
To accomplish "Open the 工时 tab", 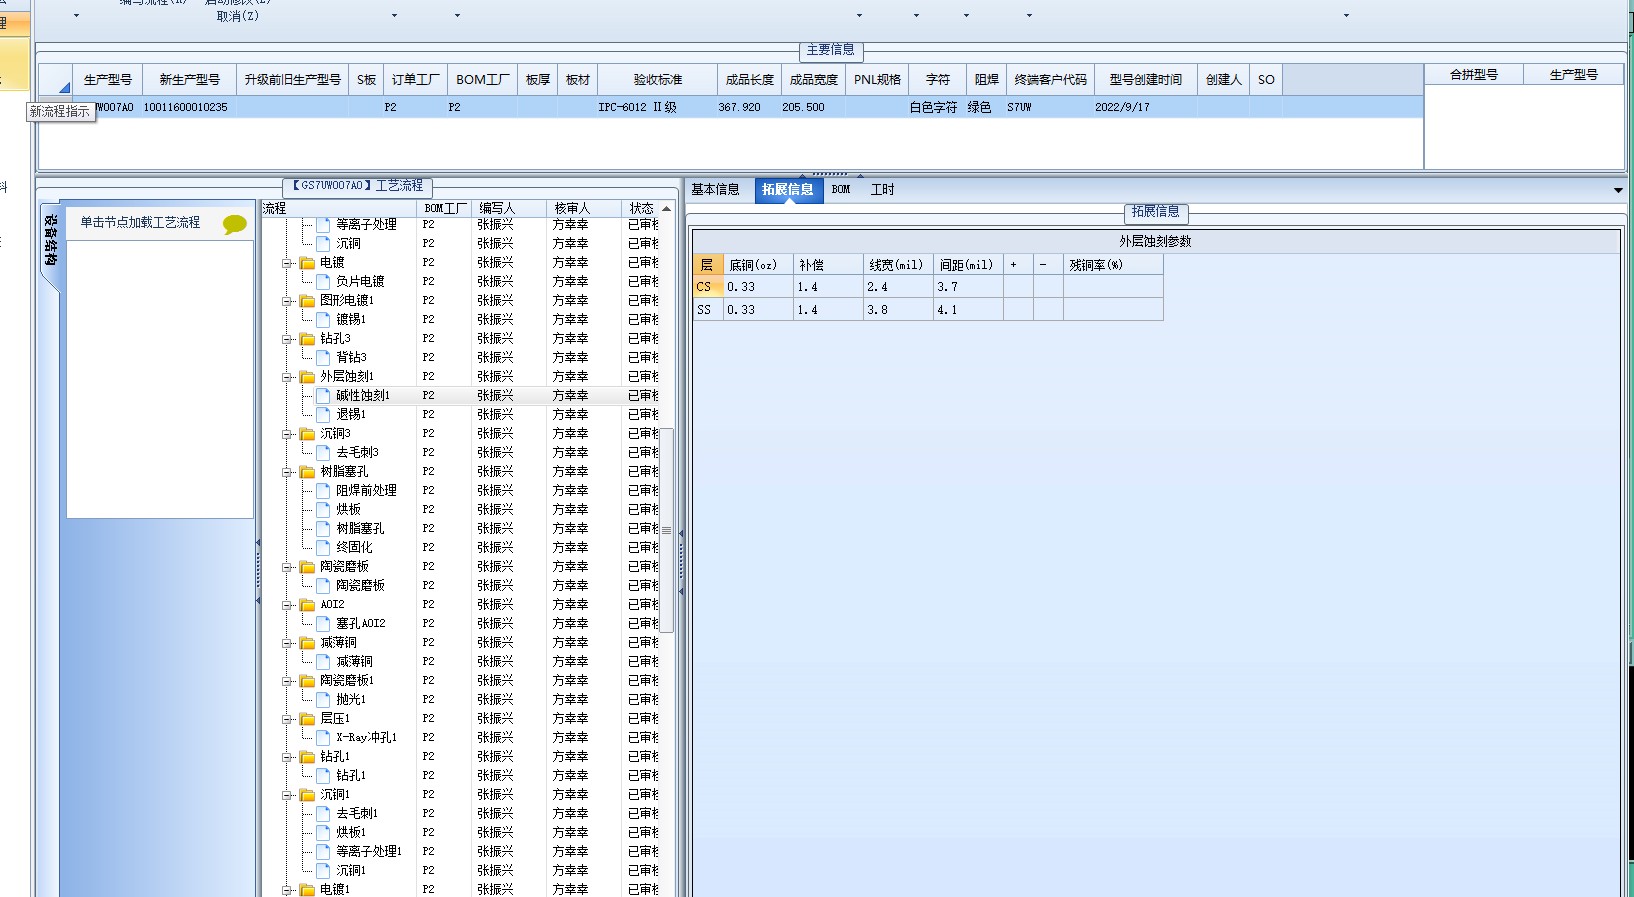I will click(x=882, y=189).
